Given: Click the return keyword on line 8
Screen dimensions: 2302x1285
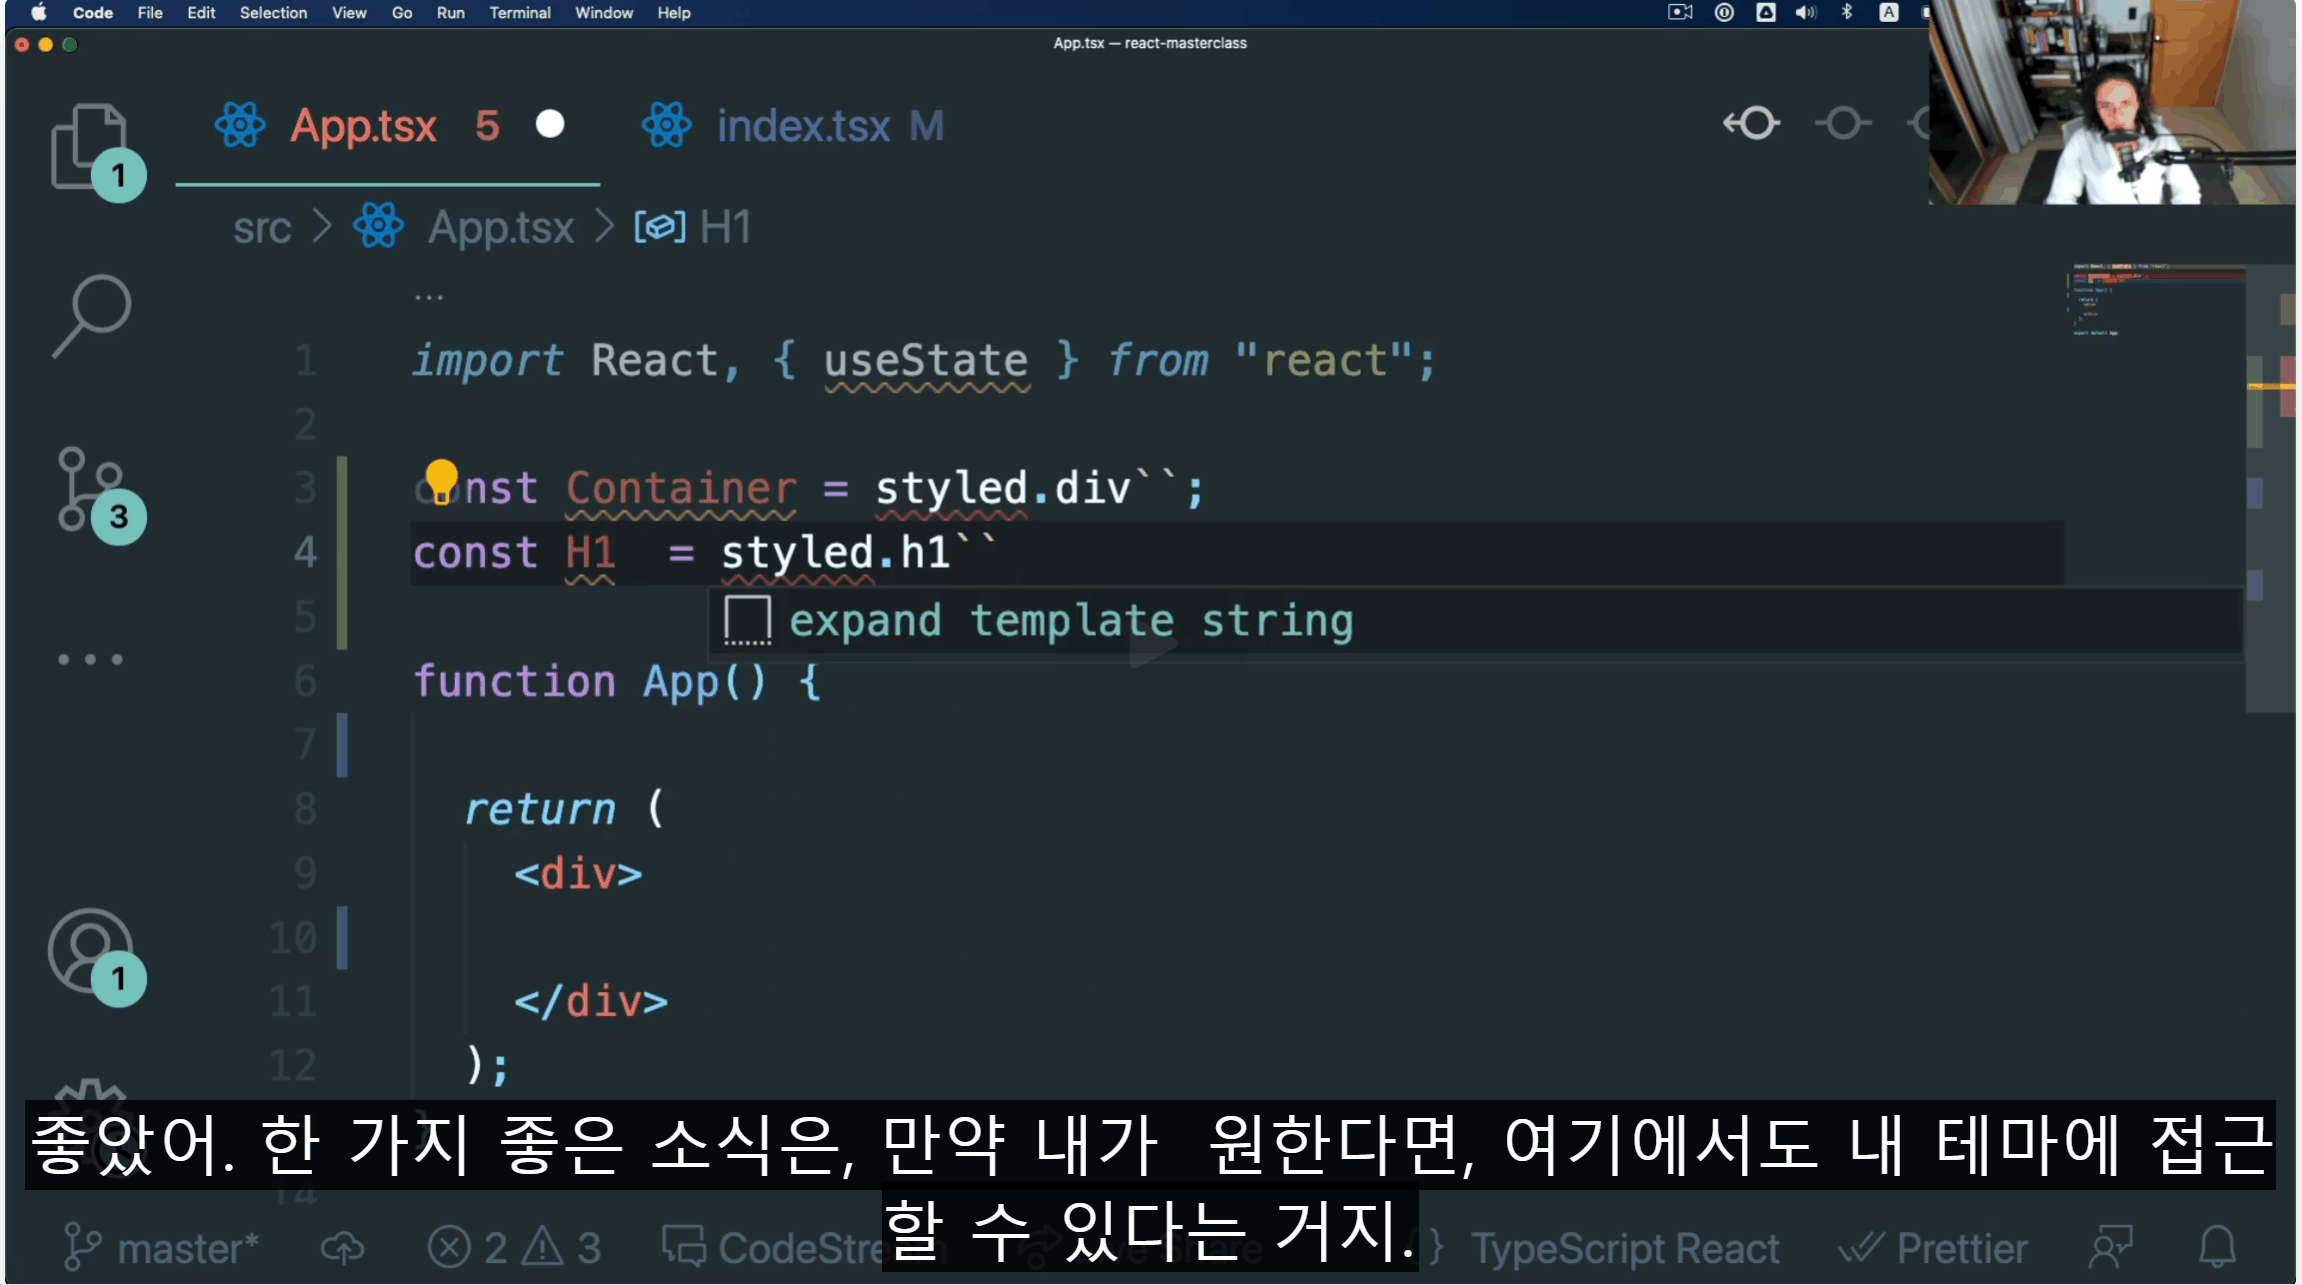Looking at the screenshot, I should [x=540, y=809].
